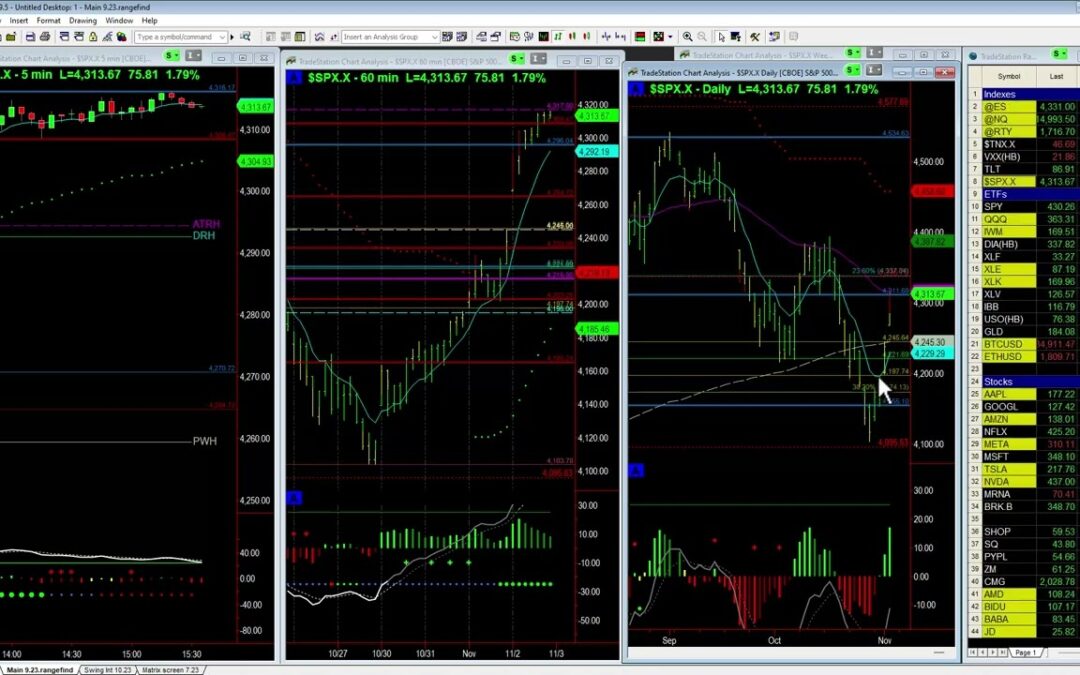Select the SPY row in ETFs section
Image resolution: width=1080 pixels, height=675 pixels.
[x=1024, y=207]
